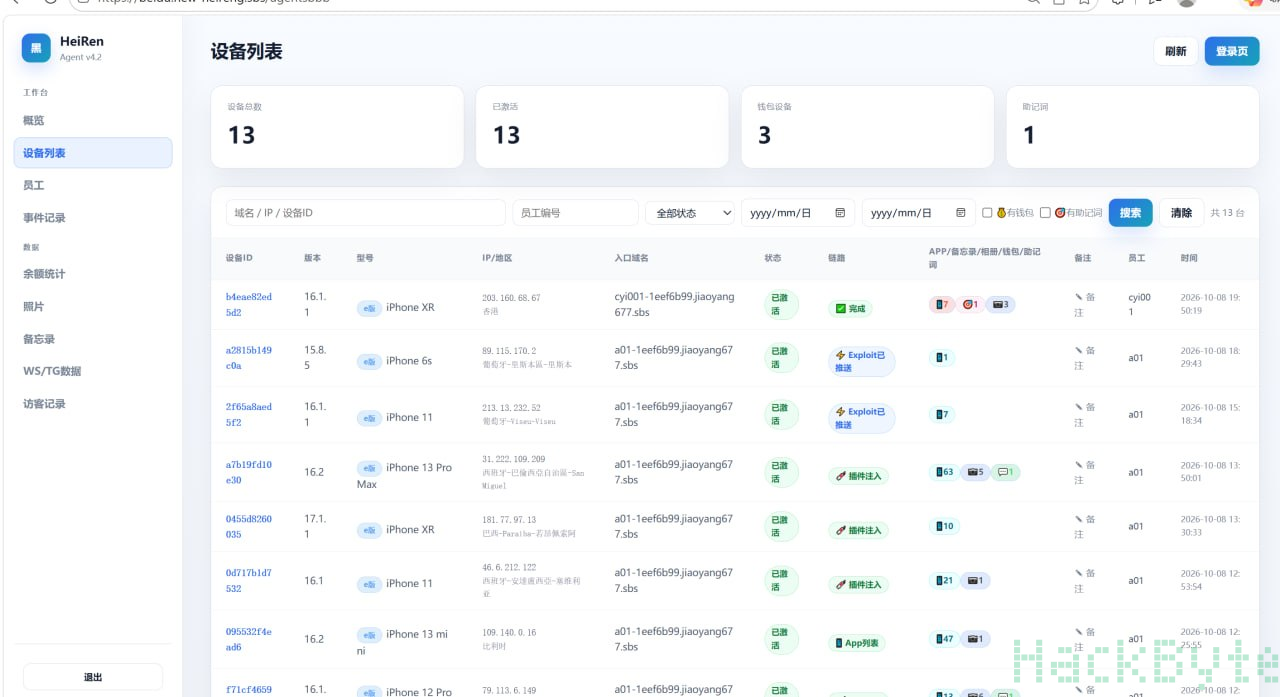Viewport: 1280px width, 697px height.
Task: Click the app count badge 7 for device b4eae82ed5d2
Action: (x=941, y=304)
